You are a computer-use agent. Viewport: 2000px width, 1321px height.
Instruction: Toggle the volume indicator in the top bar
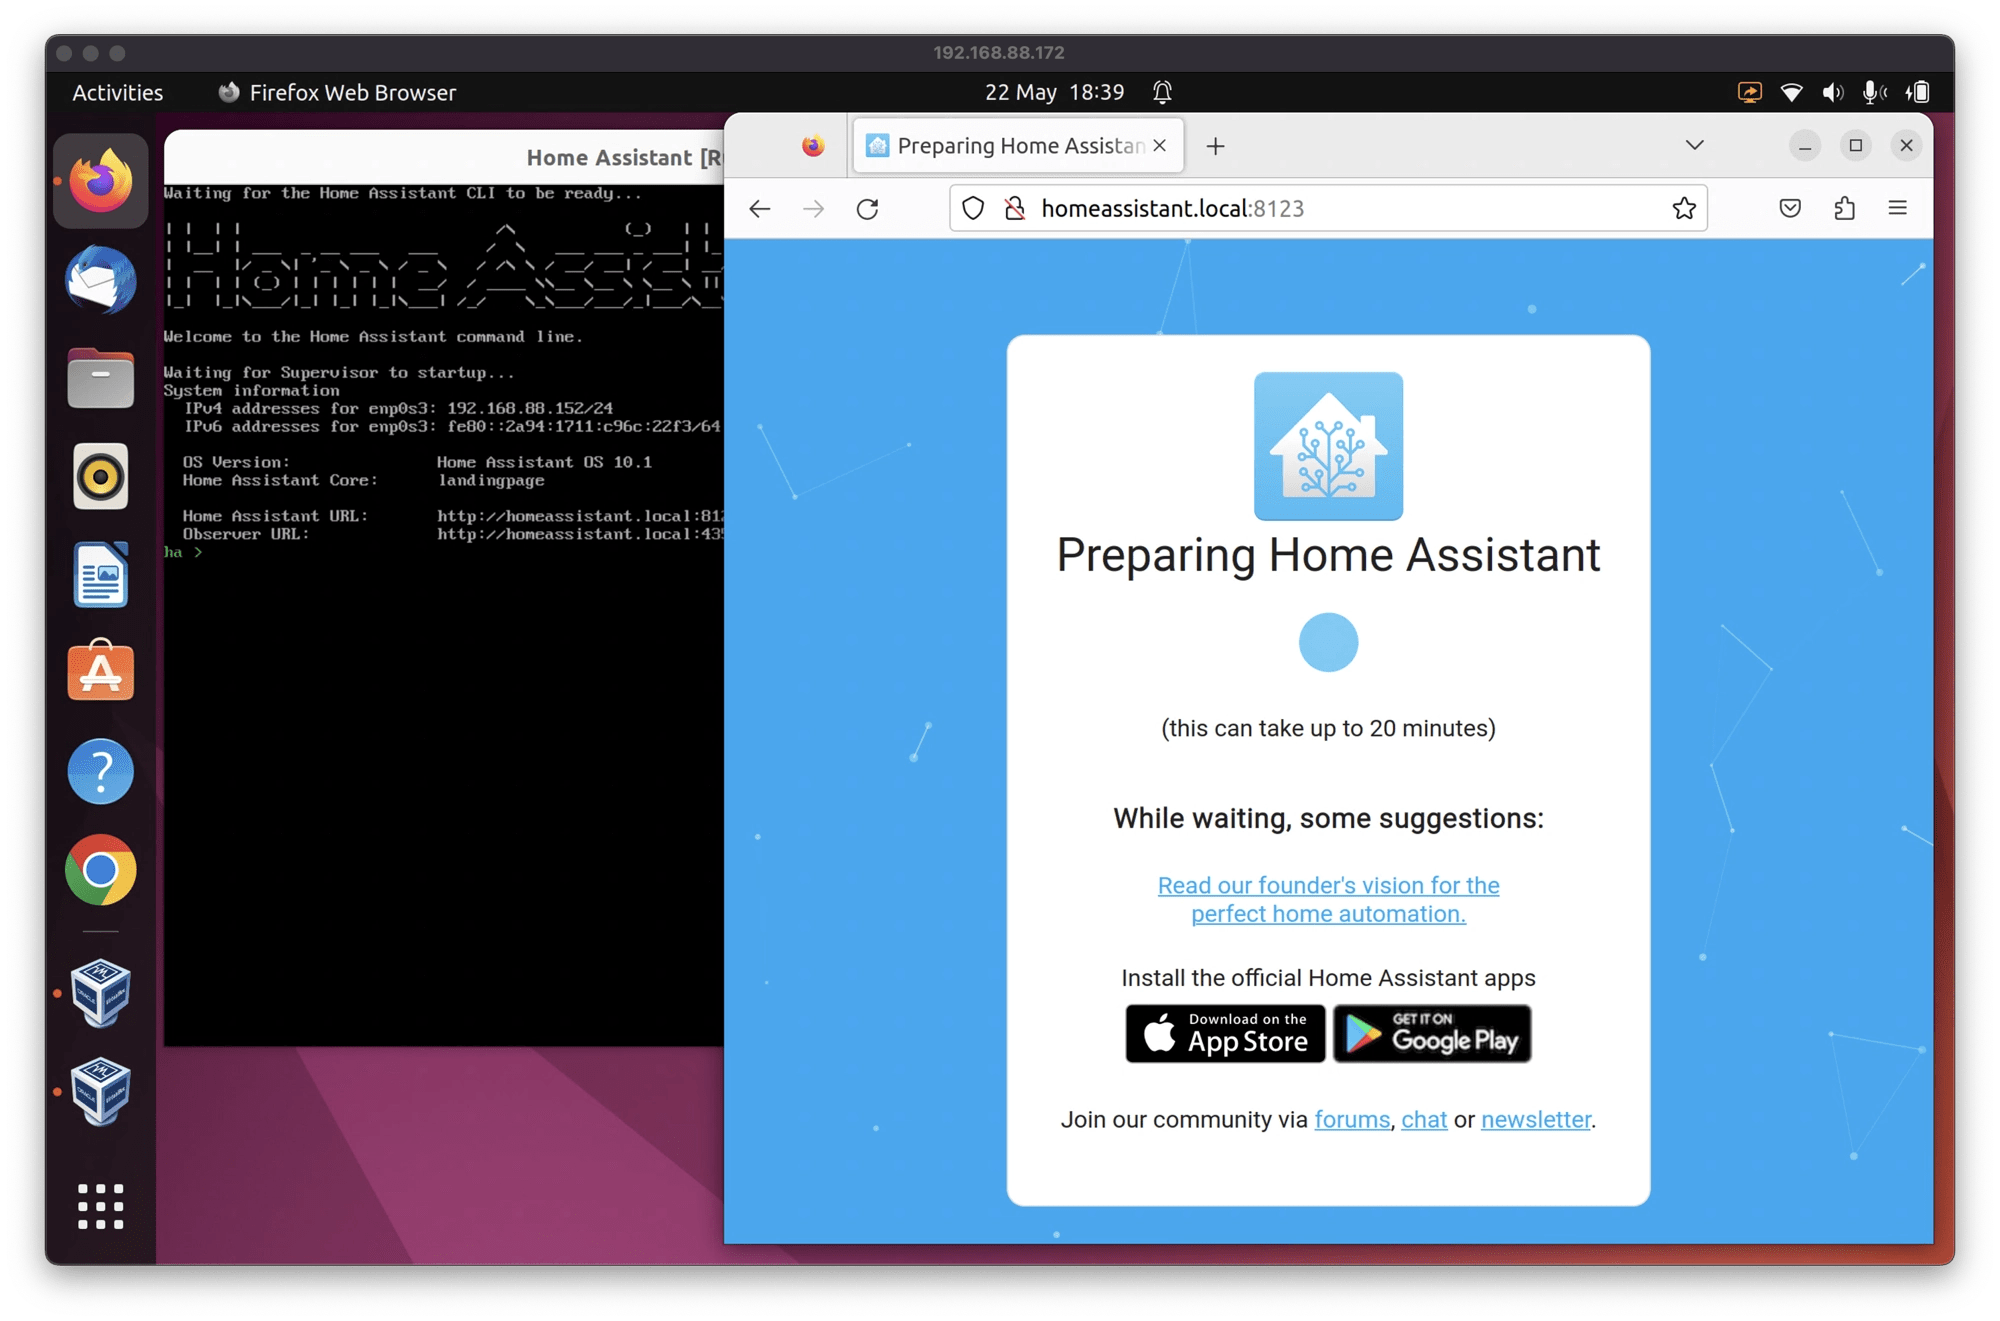[x=1833, y=91]
